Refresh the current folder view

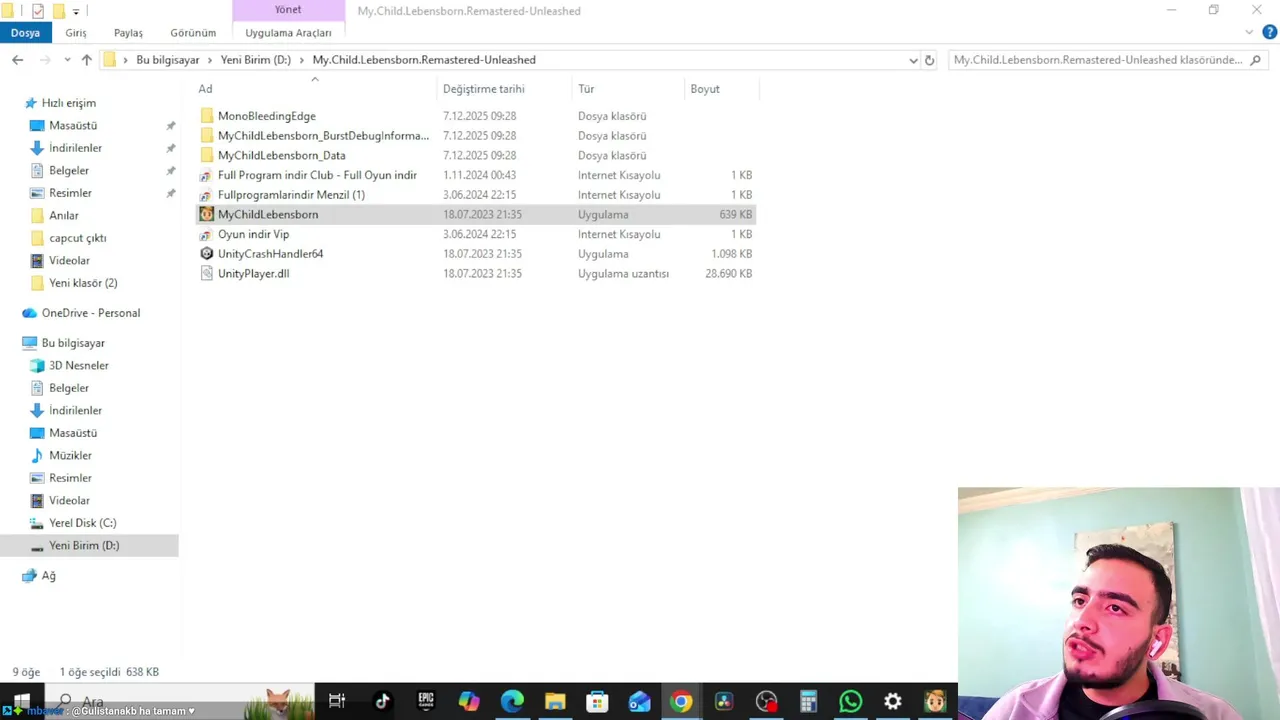tap(929, 60)
